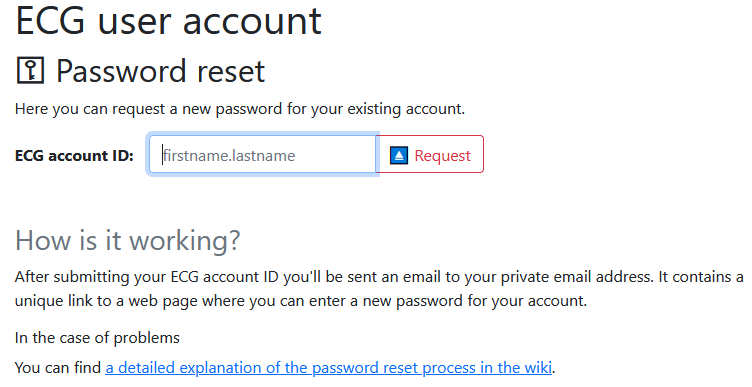Click the 'ECG account ID:' label

(x=74, y=155)
